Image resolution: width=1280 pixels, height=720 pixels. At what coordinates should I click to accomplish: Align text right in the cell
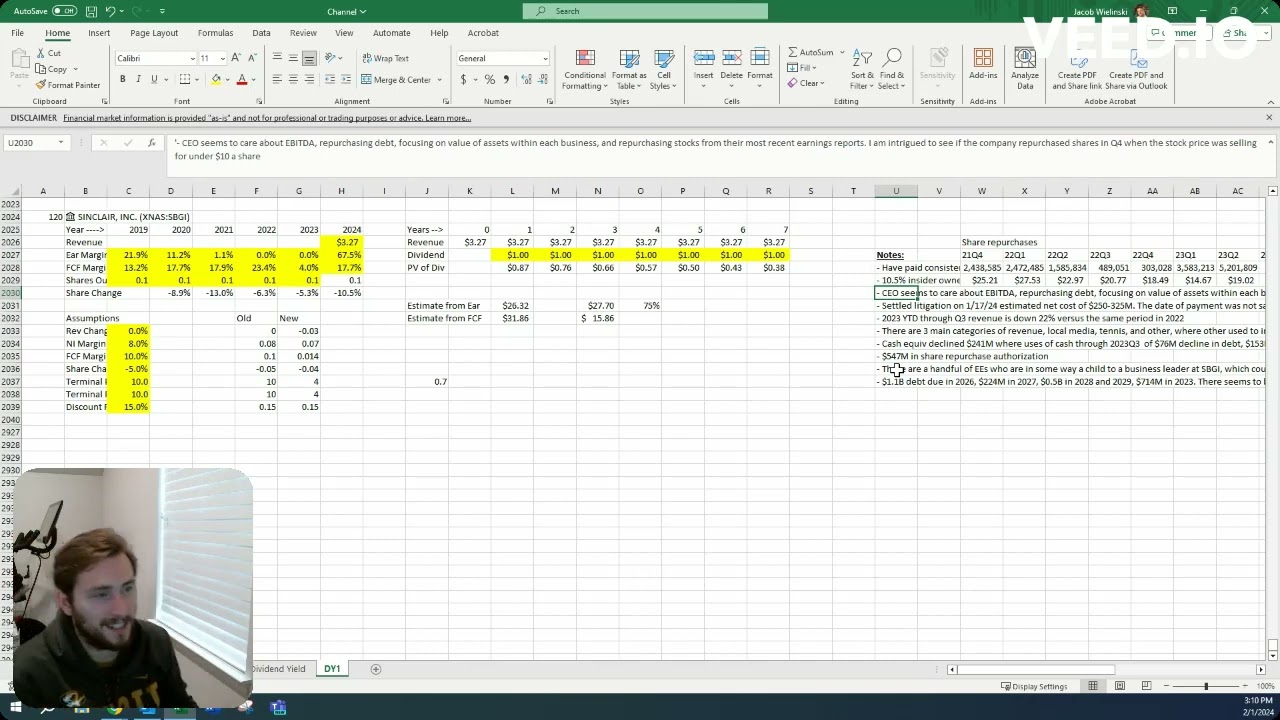point(309,79)
